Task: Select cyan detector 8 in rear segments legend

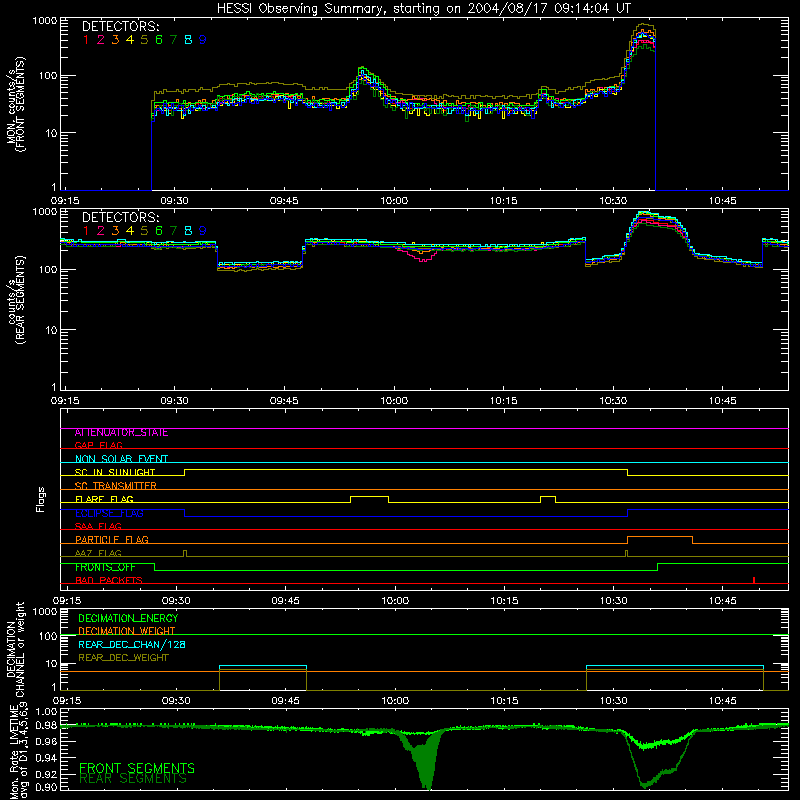Action: tap(188, 231)
